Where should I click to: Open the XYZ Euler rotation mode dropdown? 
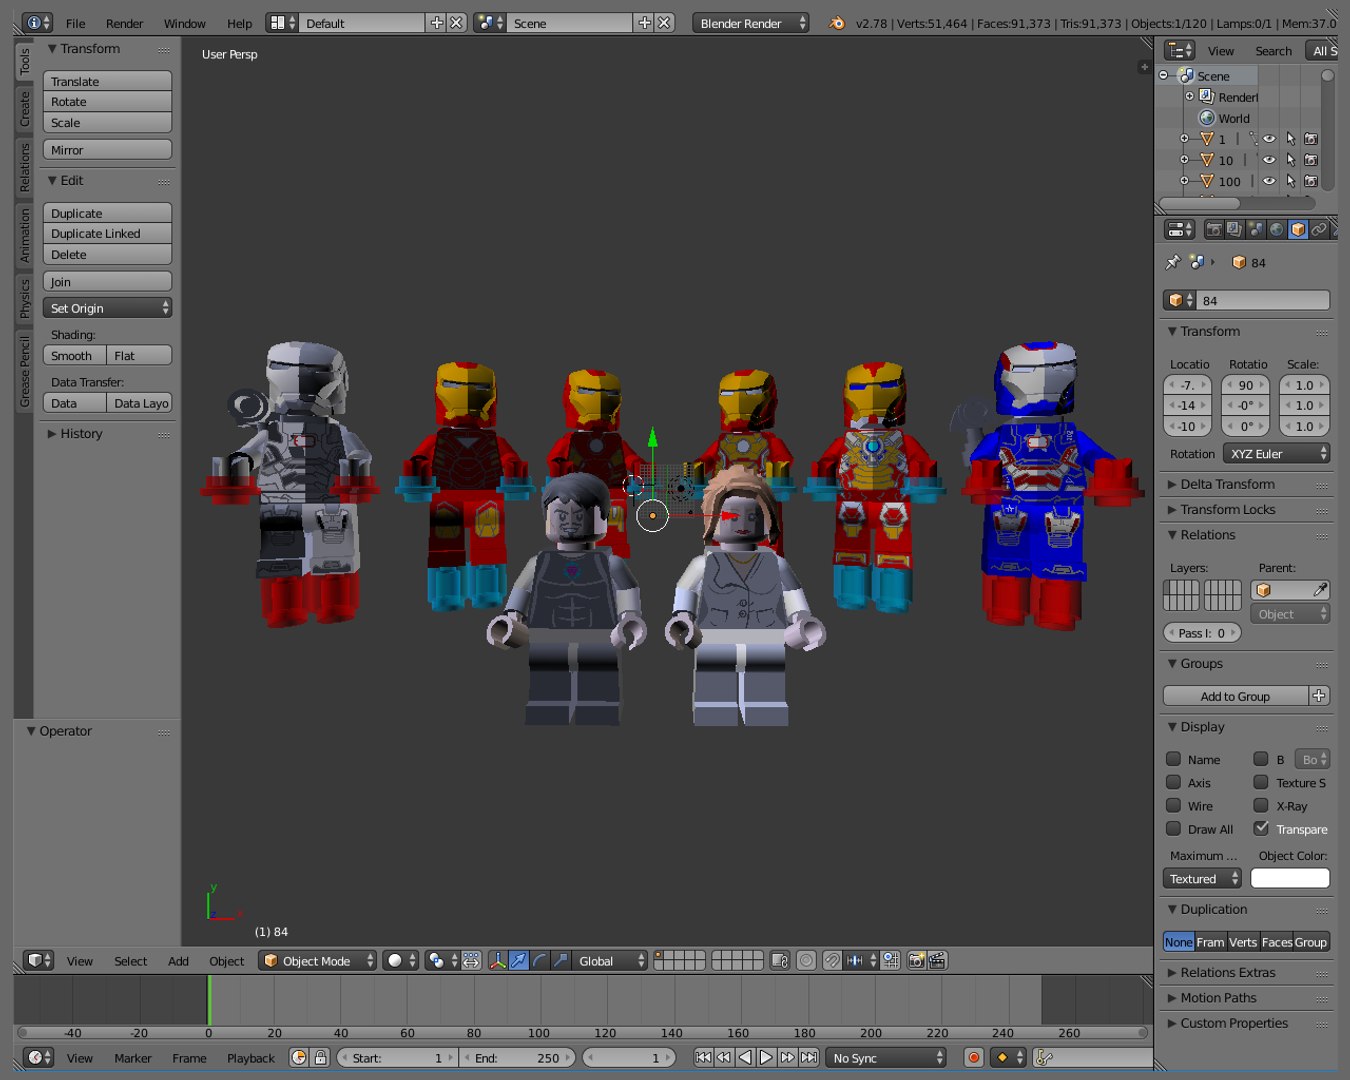click(1276, 454)
